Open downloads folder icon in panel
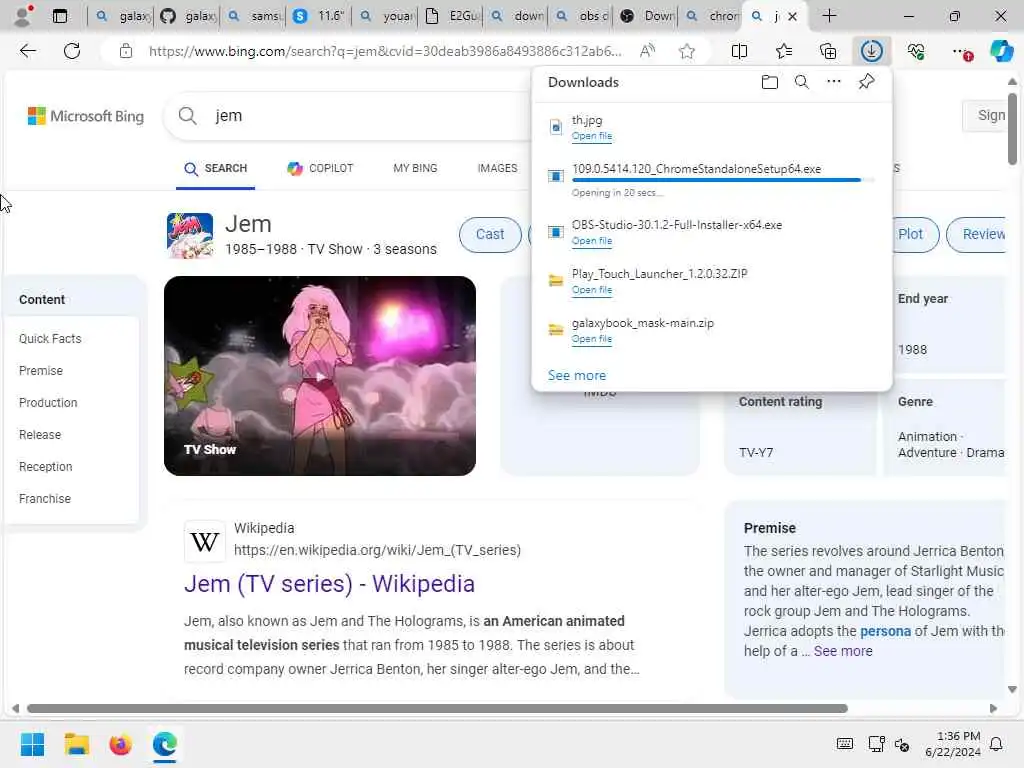This screenshot has width=1024, height=768. point(770,82)
